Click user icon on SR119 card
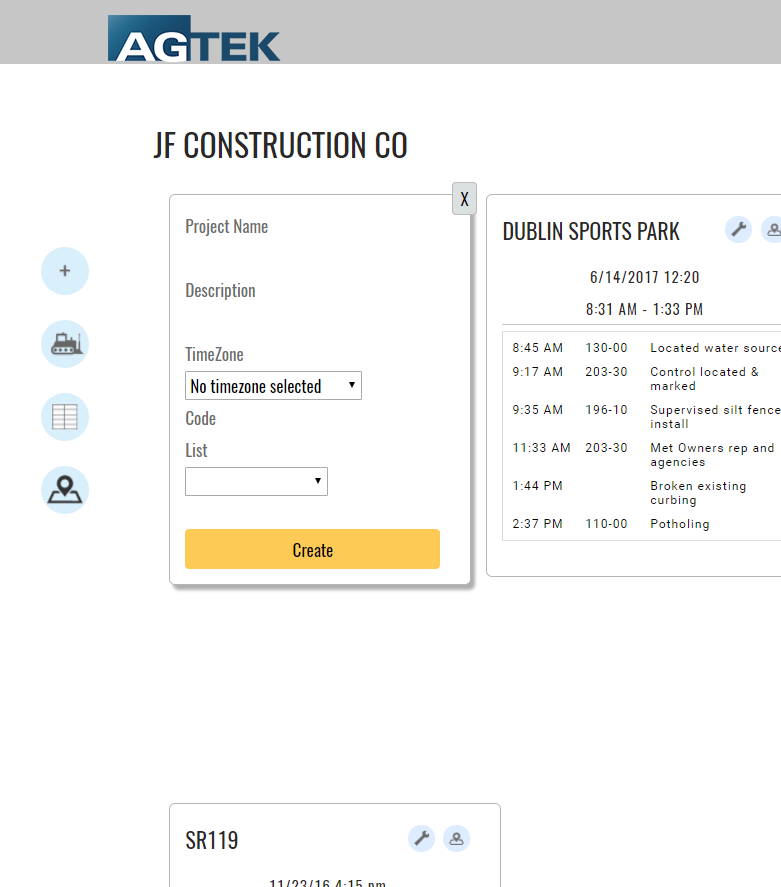 (456, 839)
